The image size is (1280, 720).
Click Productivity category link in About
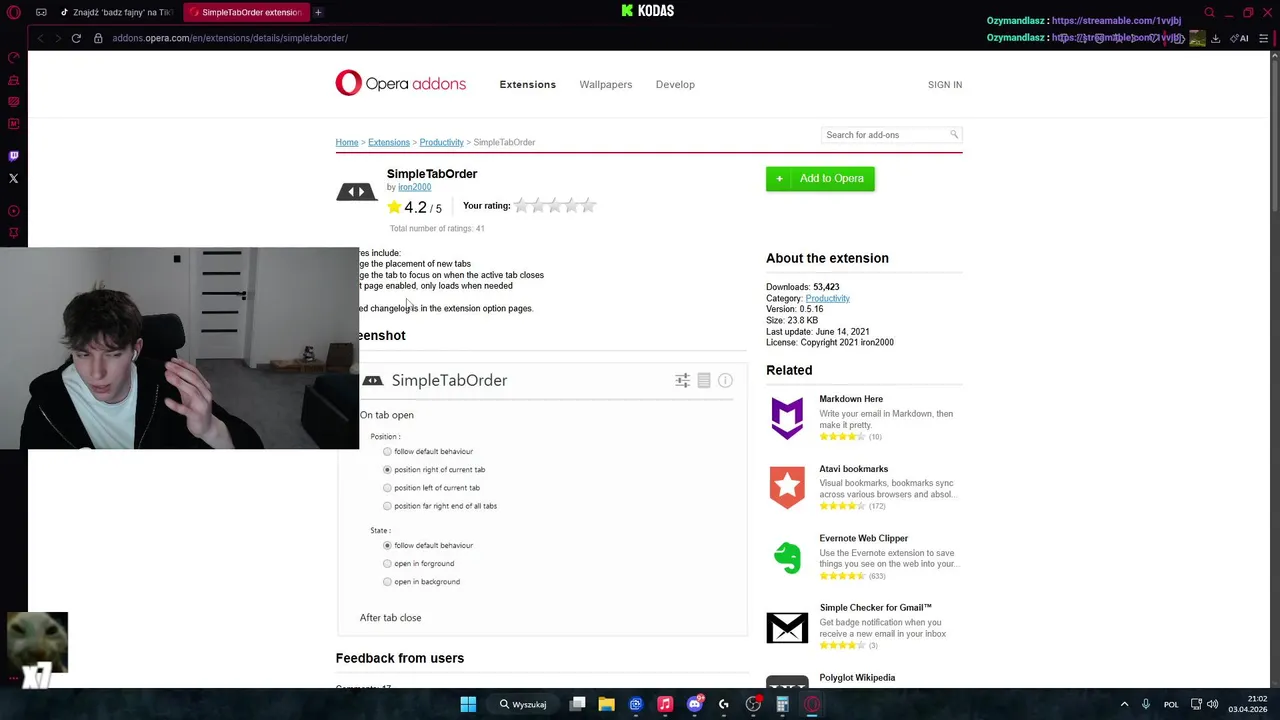827,298
